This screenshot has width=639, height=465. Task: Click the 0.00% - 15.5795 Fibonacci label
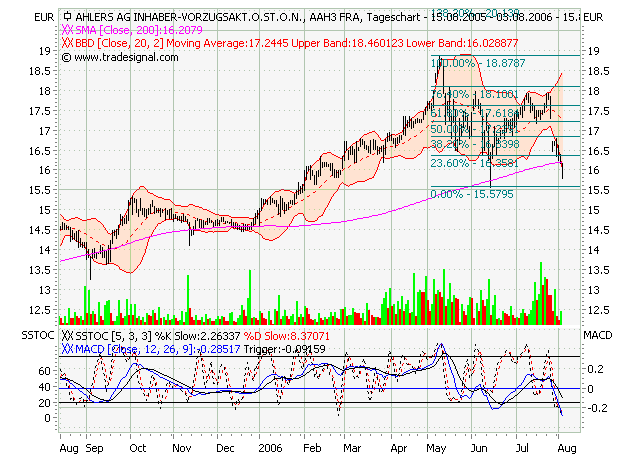(471, 194)
